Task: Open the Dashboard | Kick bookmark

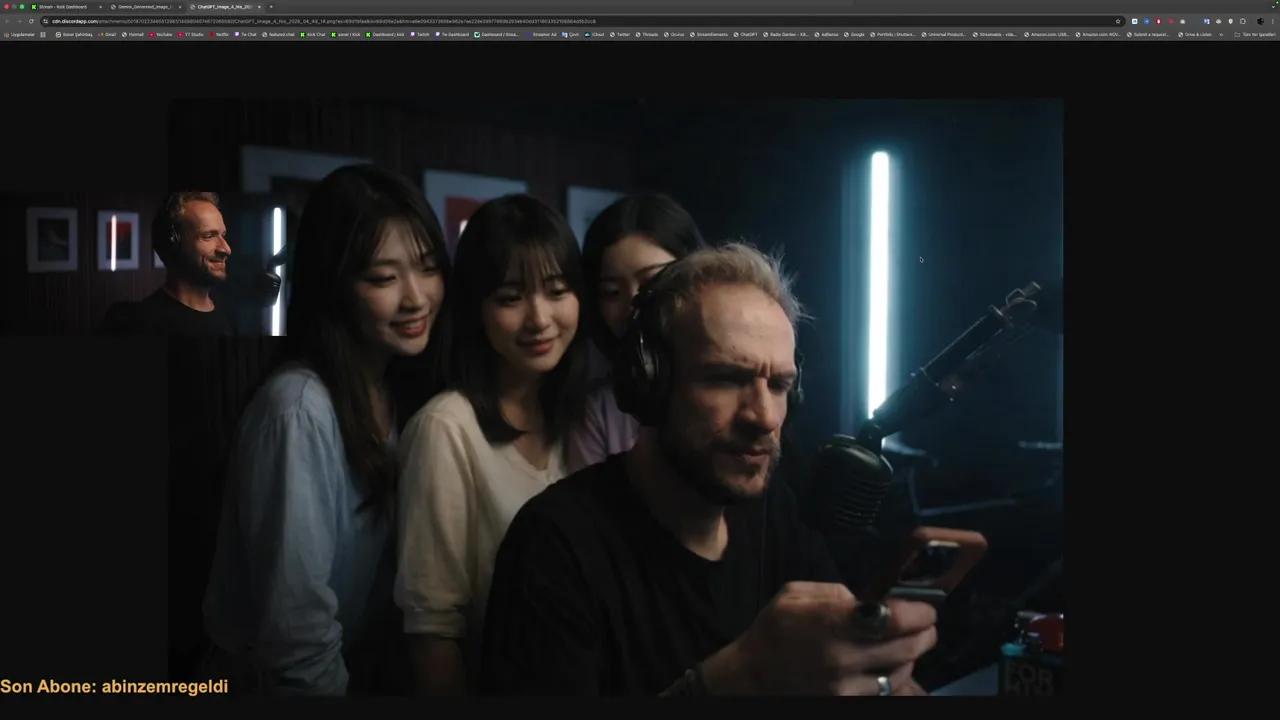Action: (x=385, y=34)
